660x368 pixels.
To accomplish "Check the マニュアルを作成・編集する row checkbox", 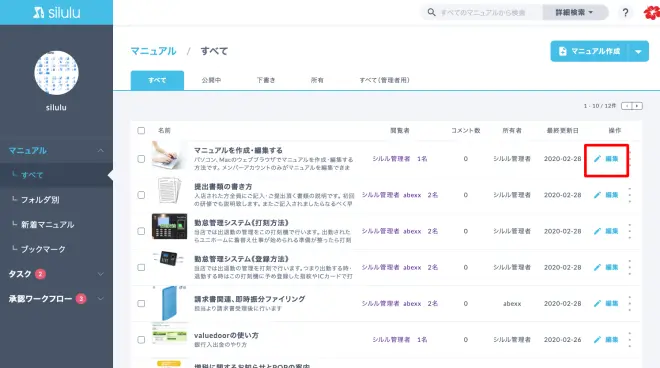I will tap(141, 159).
